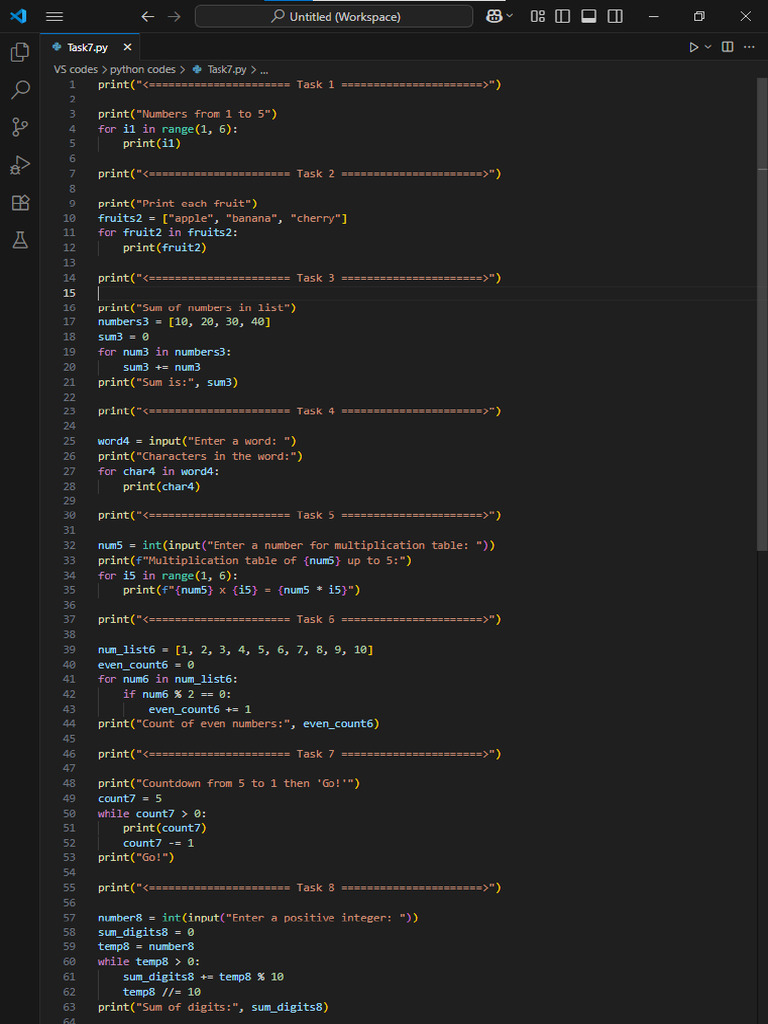Open the Explorer view in activity bar

click(20, 53)
